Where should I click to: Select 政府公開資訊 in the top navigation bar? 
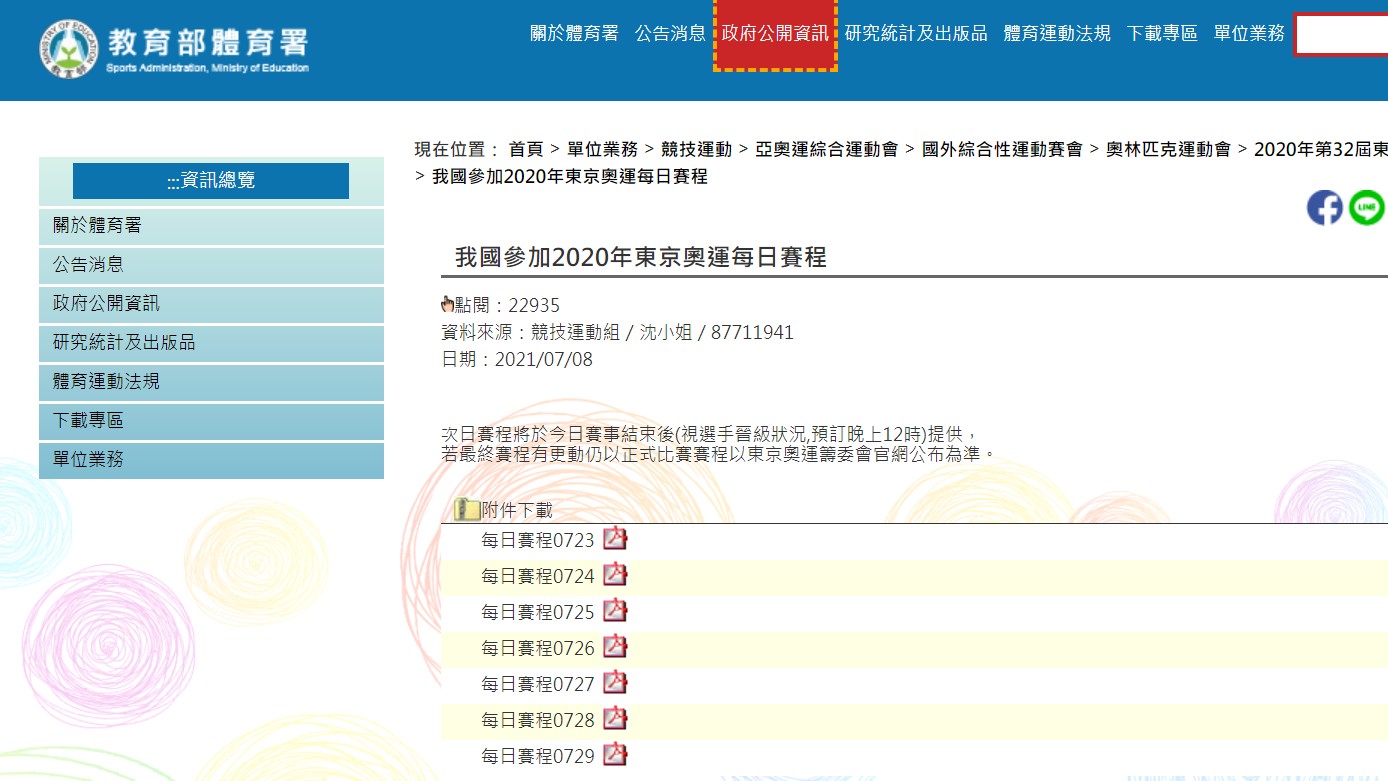[x=775, y=34]
